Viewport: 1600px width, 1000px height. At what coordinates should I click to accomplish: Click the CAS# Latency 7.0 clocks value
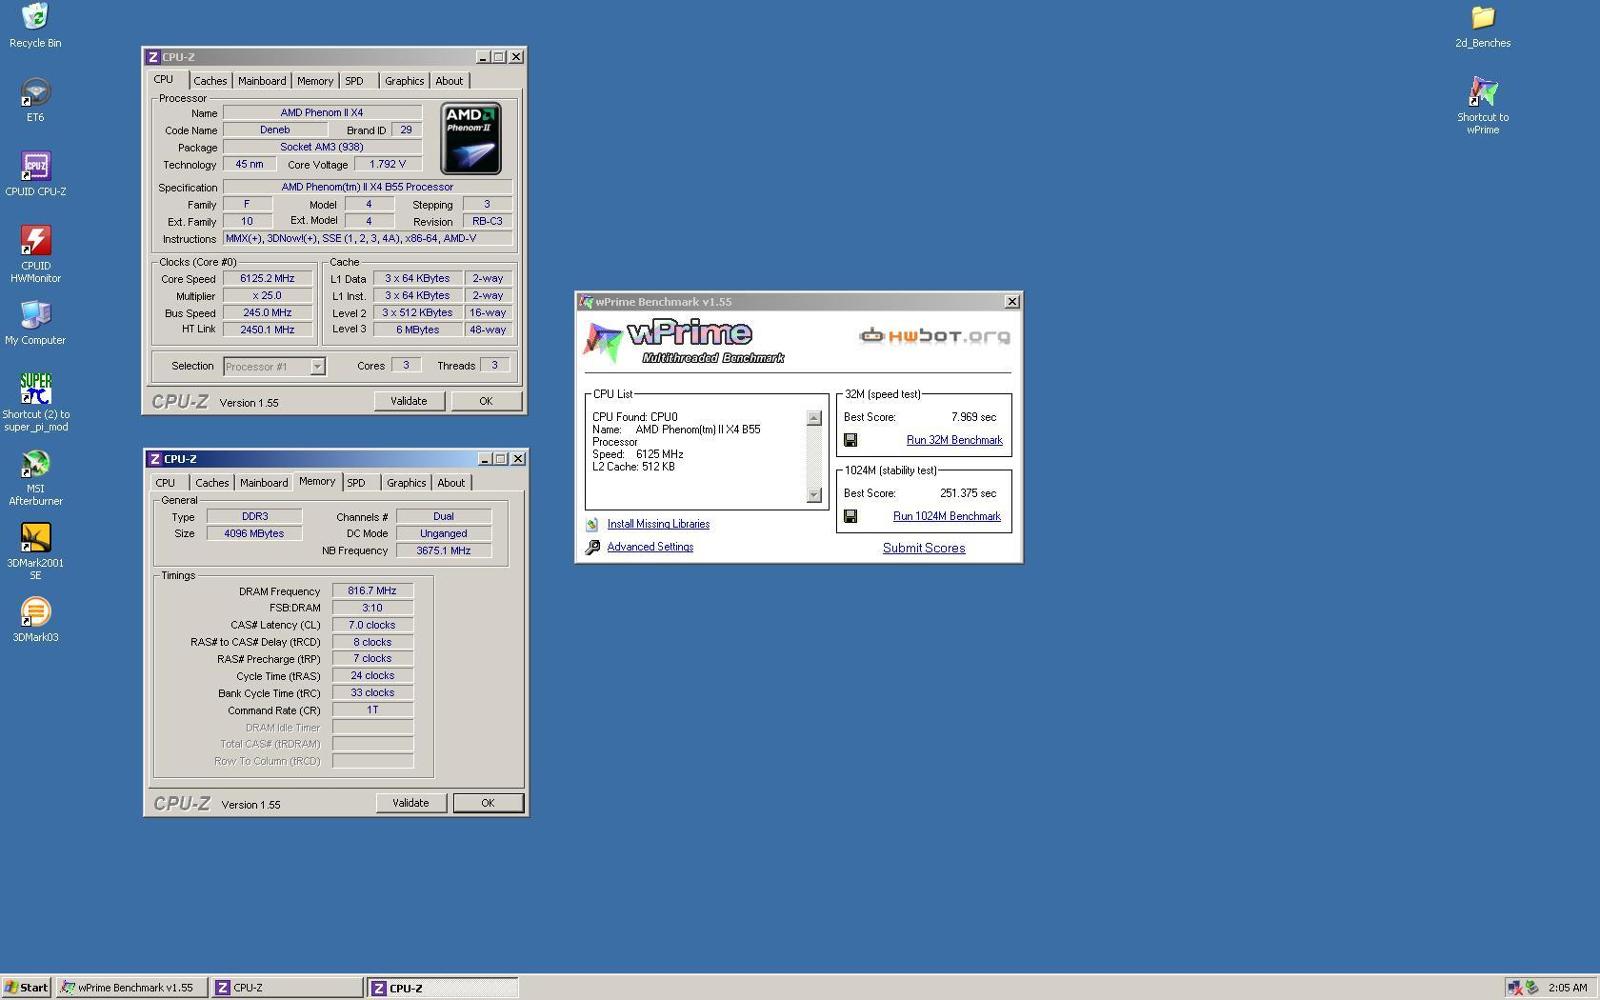372,625
